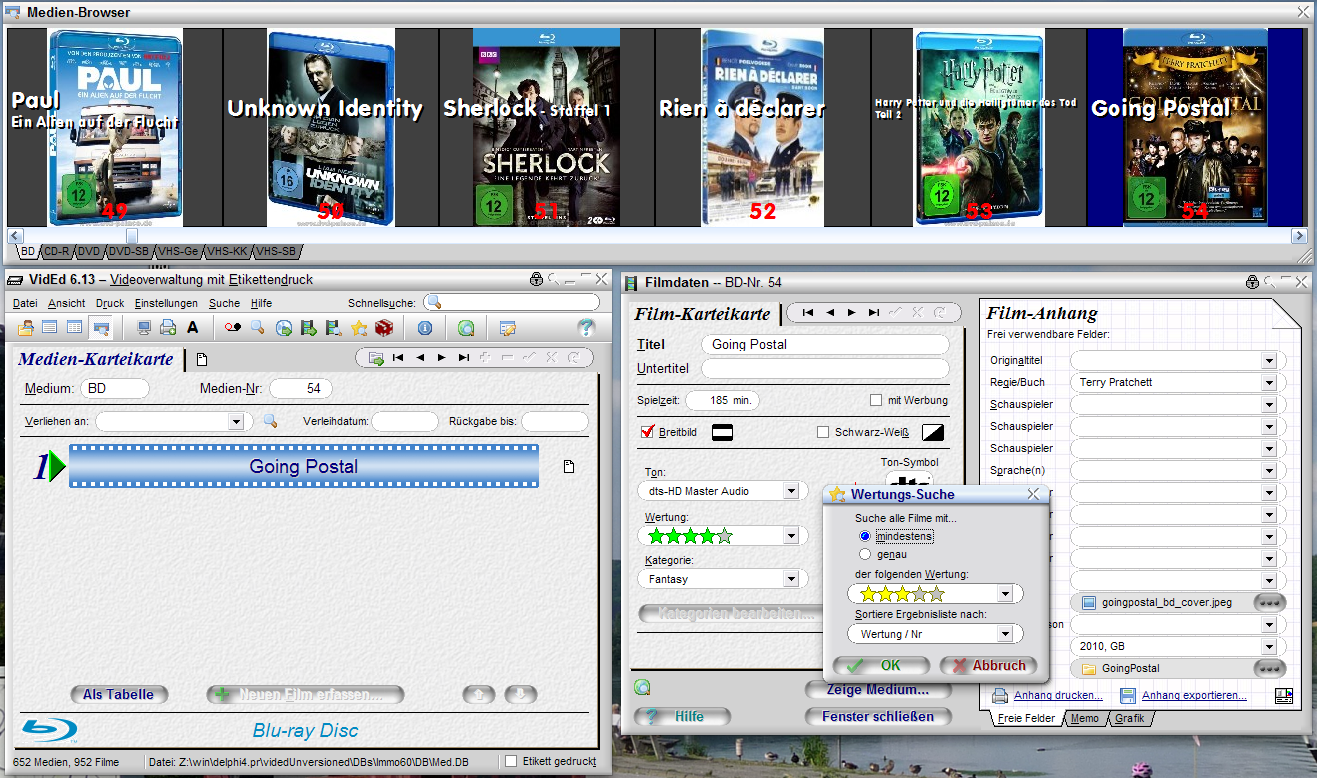Click the notepad edit icon in toolbar
This screenshot has width=1317, height=778.
point(507,327)
